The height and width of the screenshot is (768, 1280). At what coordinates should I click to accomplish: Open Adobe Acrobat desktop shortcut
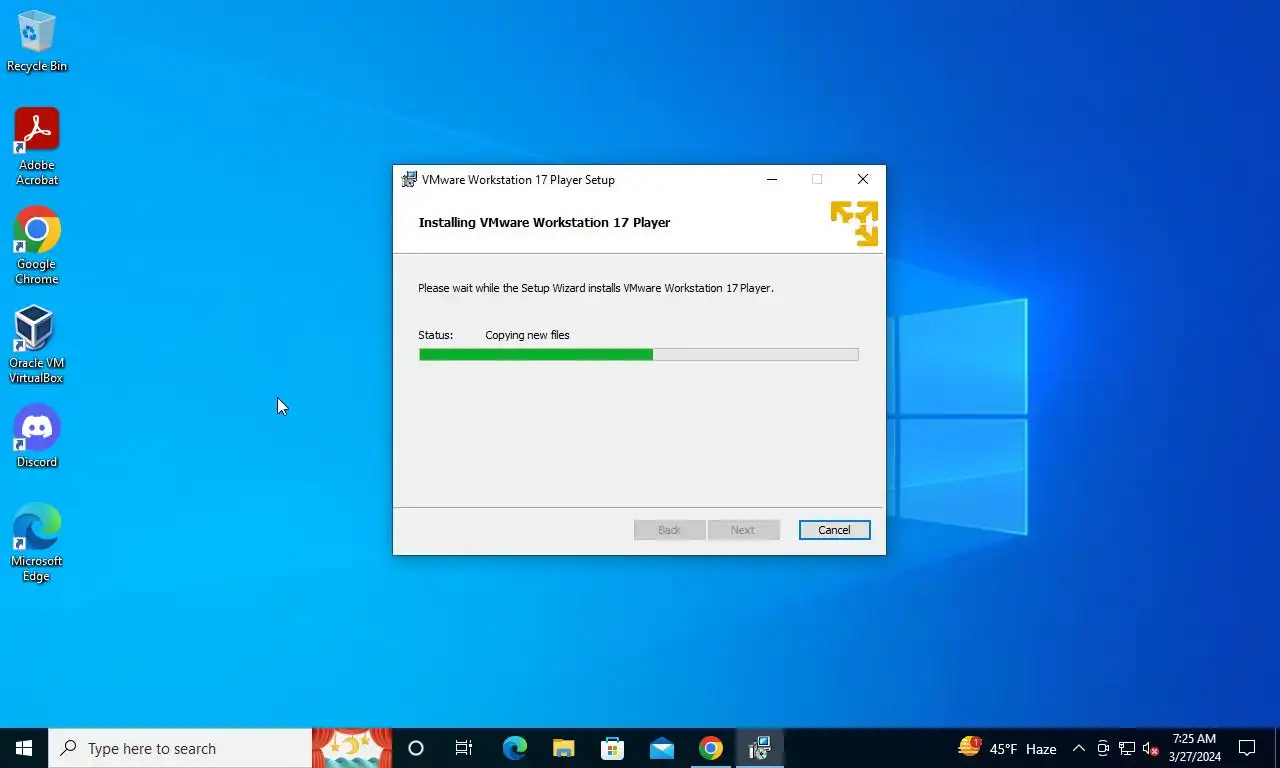36,147
